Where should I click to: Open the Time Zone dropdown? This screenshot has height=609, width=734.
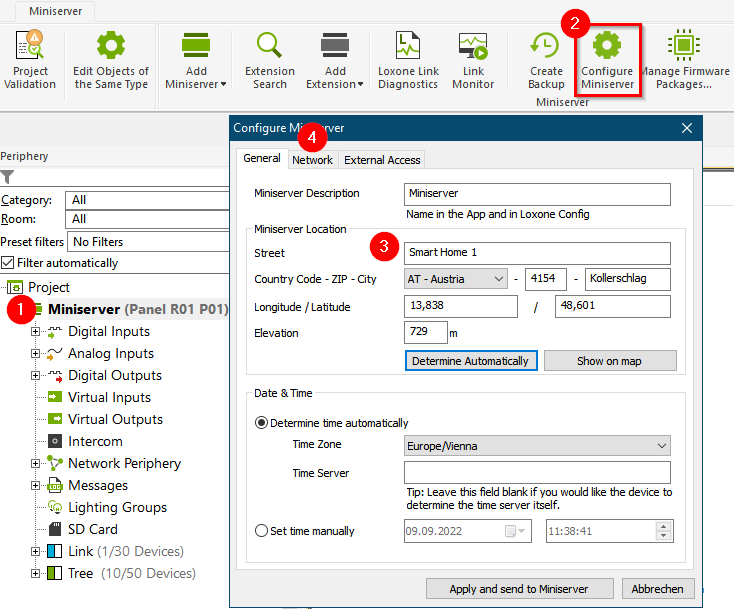tap(537, 445)
